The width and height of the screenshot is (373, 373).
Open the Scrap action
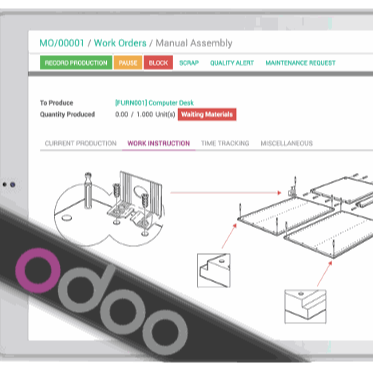tap(189, 63)
